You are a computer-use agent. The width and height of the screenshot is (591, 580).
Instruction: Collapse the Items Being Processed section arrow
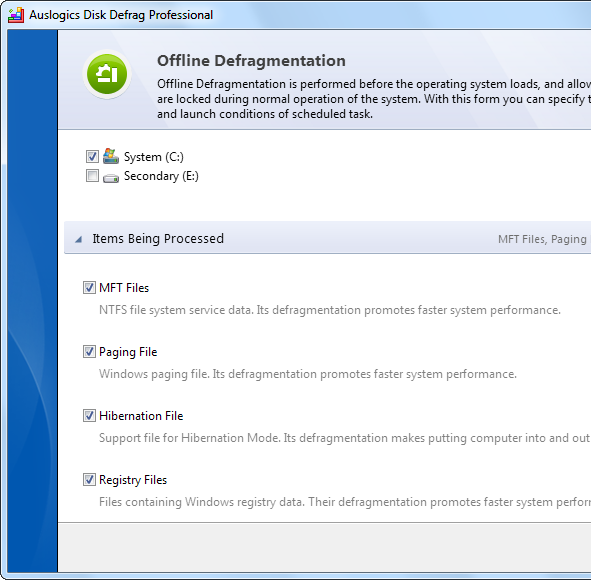pos(78,239)
